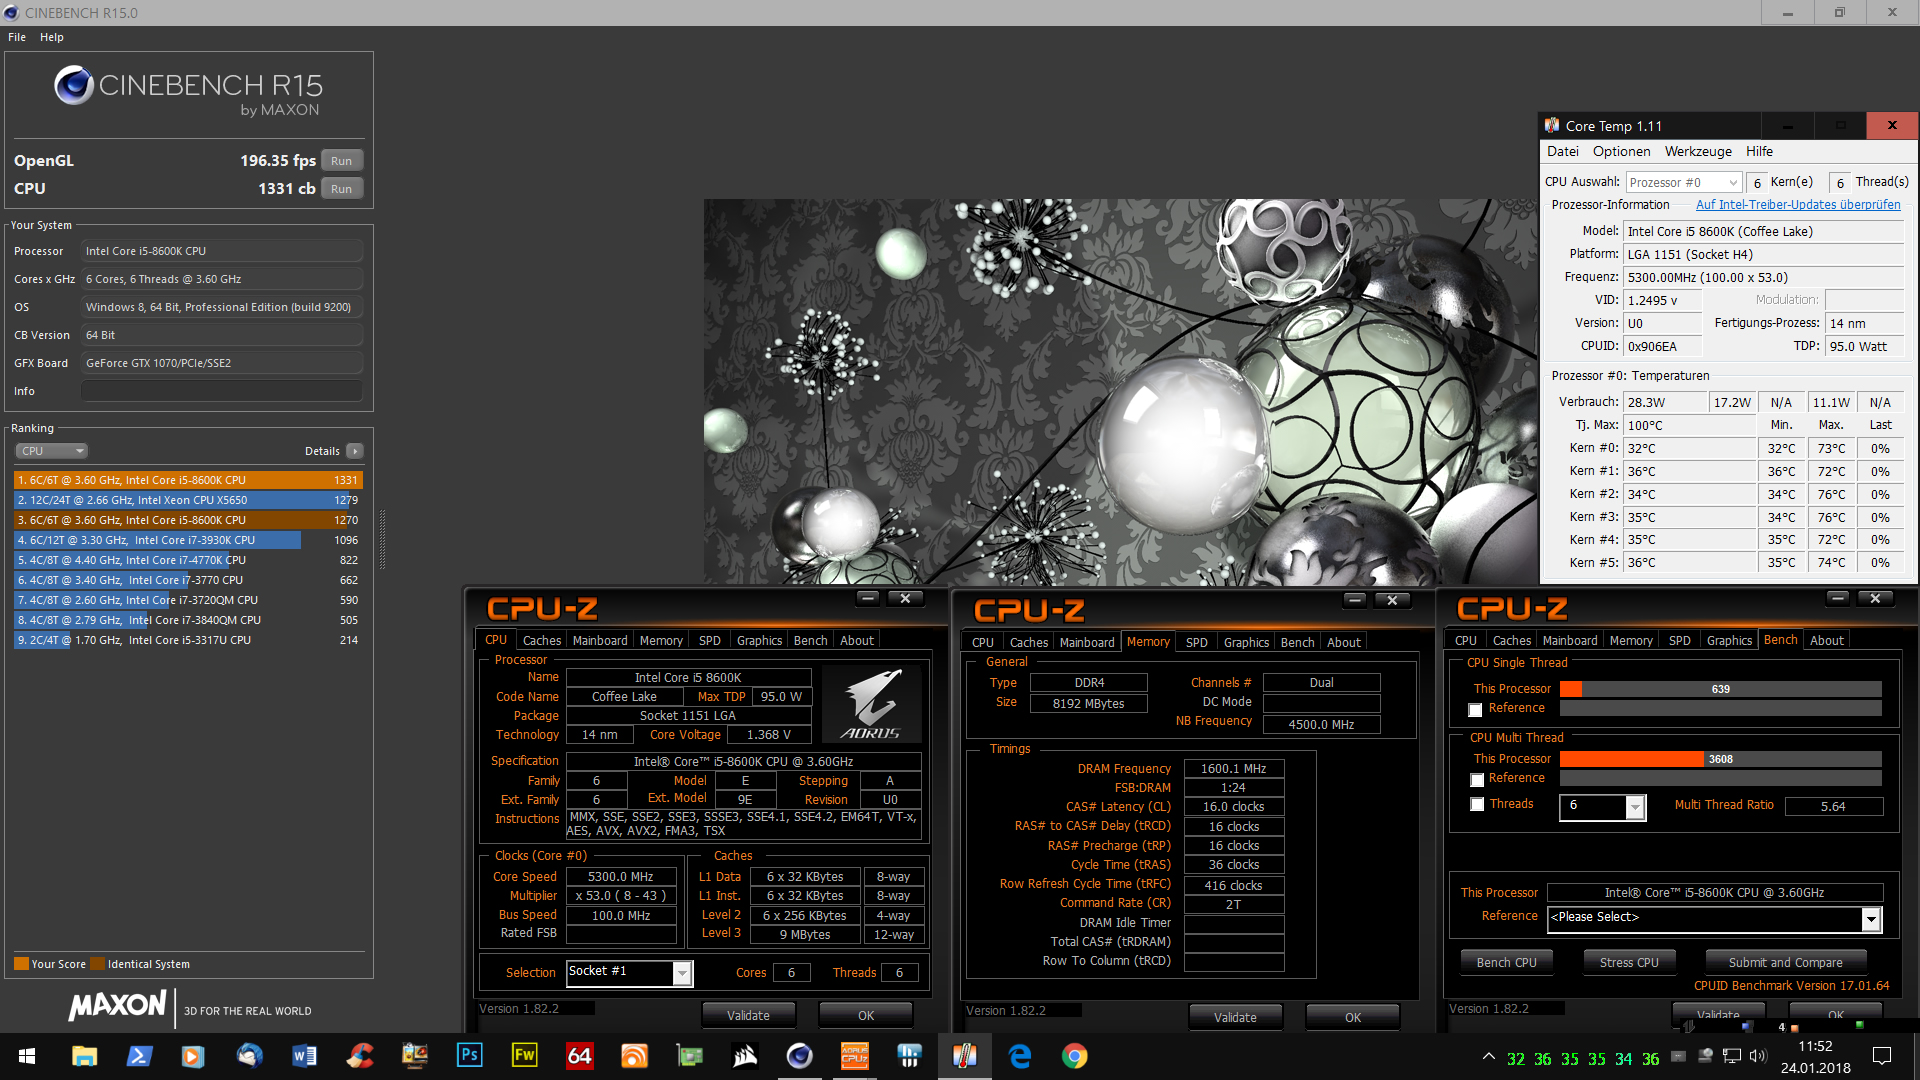
Task: Open the Help menu in Cinebench
Action: pos(52,37)
